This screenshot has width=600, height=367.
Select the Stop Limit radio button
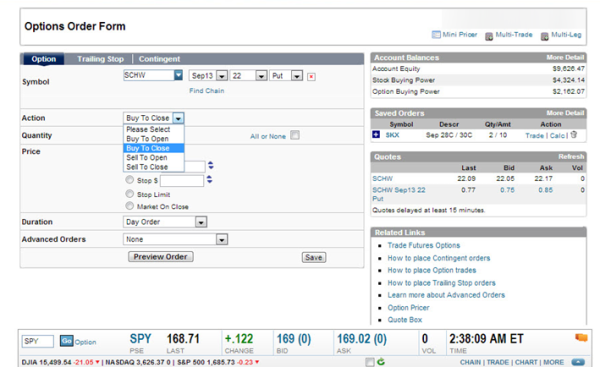tap(130, 194)
